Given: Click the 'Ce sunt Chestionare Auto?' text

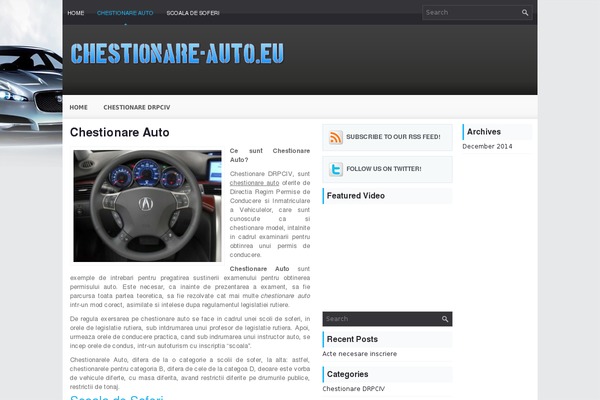Looking at the screenshot, I should click(x=270, y=155).
